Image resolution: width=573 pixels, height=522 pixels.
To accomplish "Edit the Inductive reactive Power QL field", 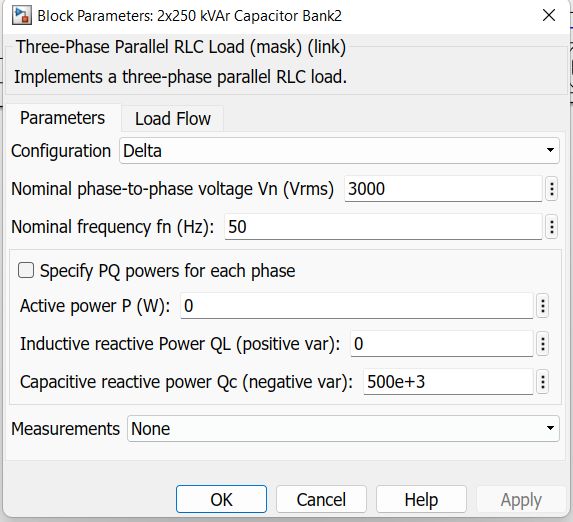I will click(x=442, y=344).
